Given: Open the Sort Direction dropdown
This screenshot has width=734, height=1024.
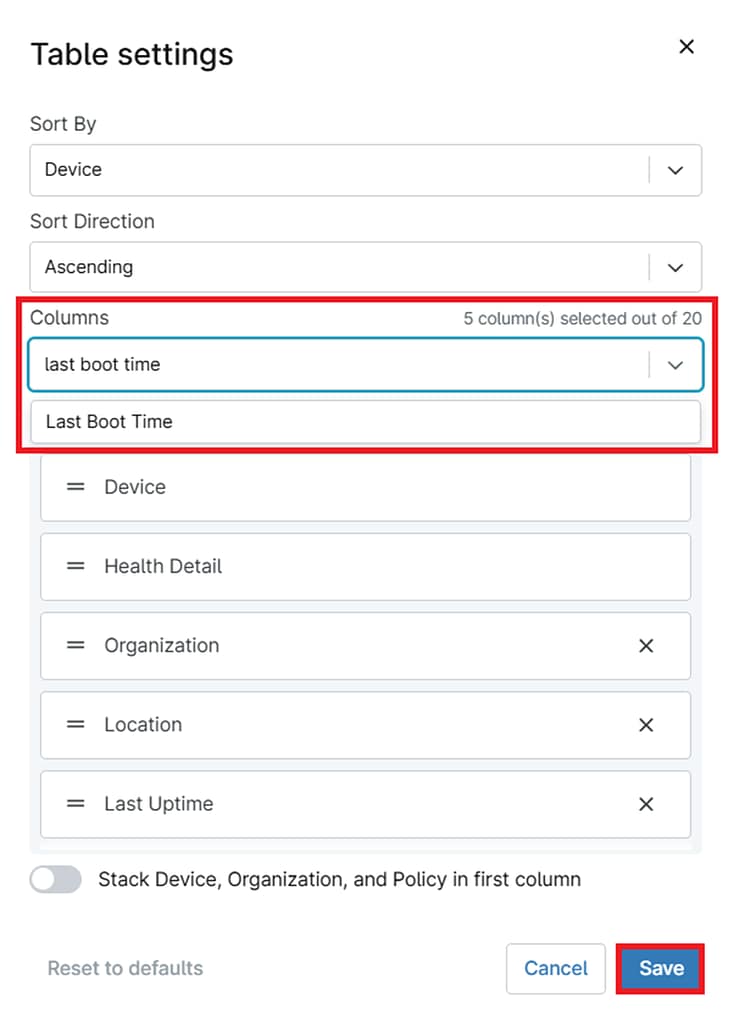Looking at the screenshot, I should pyautogui.click(x=674, y=267).
